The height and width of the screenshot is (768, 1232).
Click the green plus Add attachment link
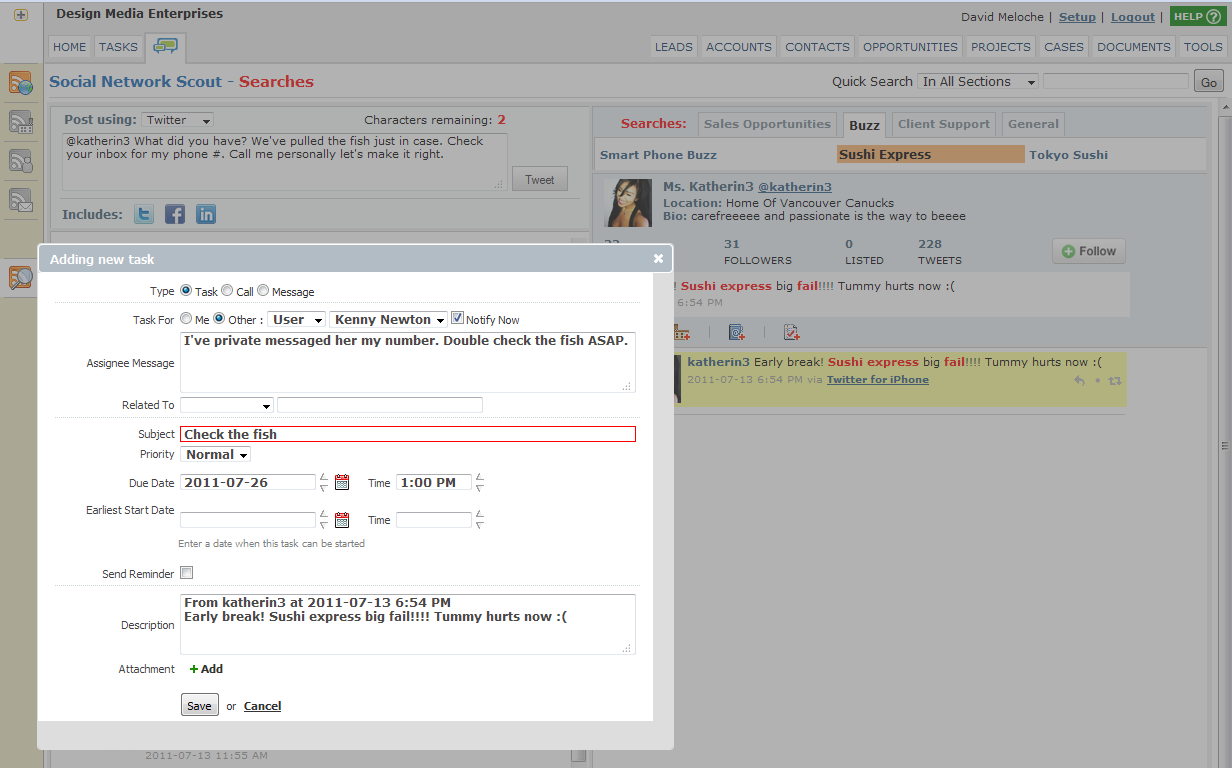206,669
